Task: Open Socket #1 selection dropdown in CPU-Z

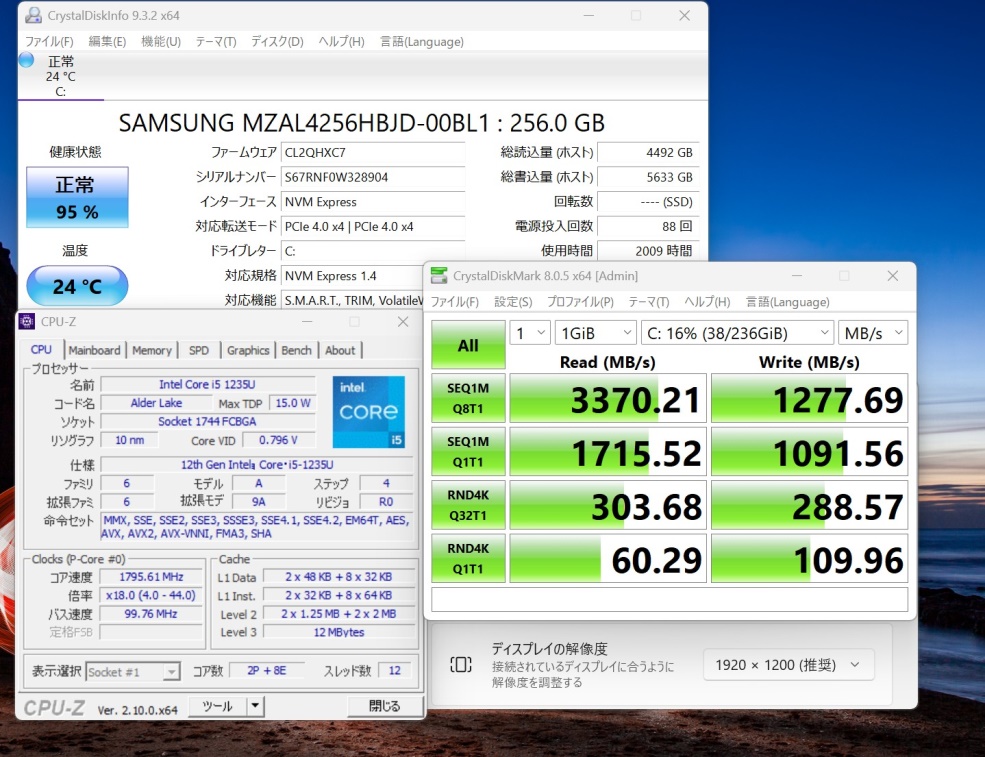Action: [133, 672]
